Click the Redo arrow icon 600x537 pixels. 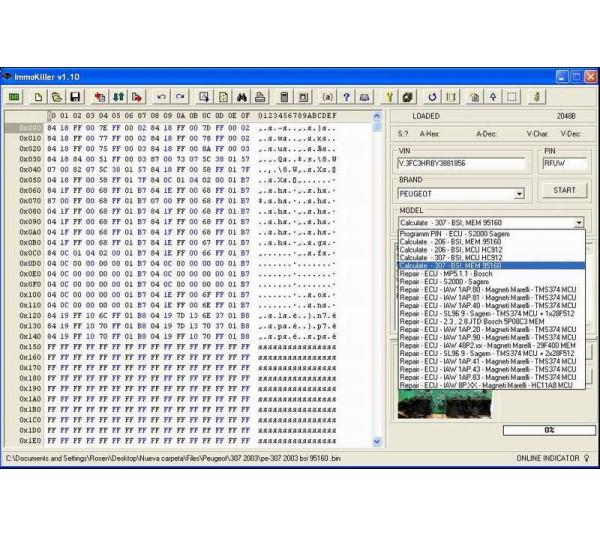pyautogui.click(x=180, y=97)
